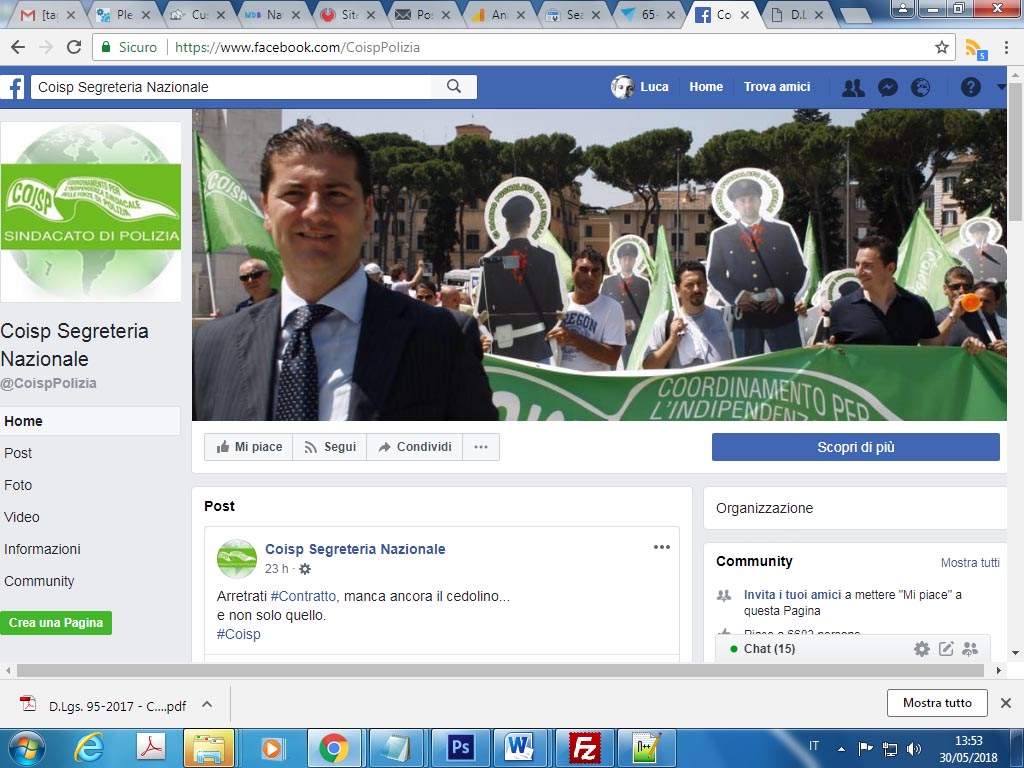Expand the downloaded PDF options chevron
Screen dimensions: 1024x768
(207, 704)
